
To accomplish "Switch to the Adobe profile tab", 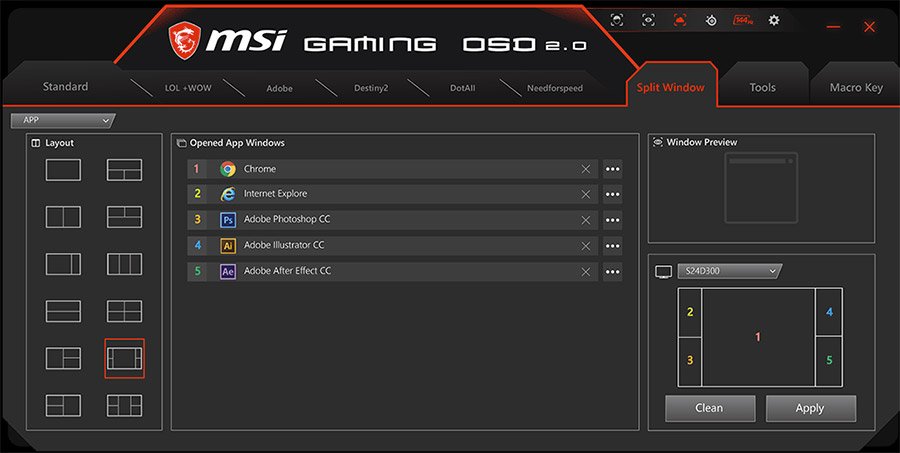I will (280, 88).
